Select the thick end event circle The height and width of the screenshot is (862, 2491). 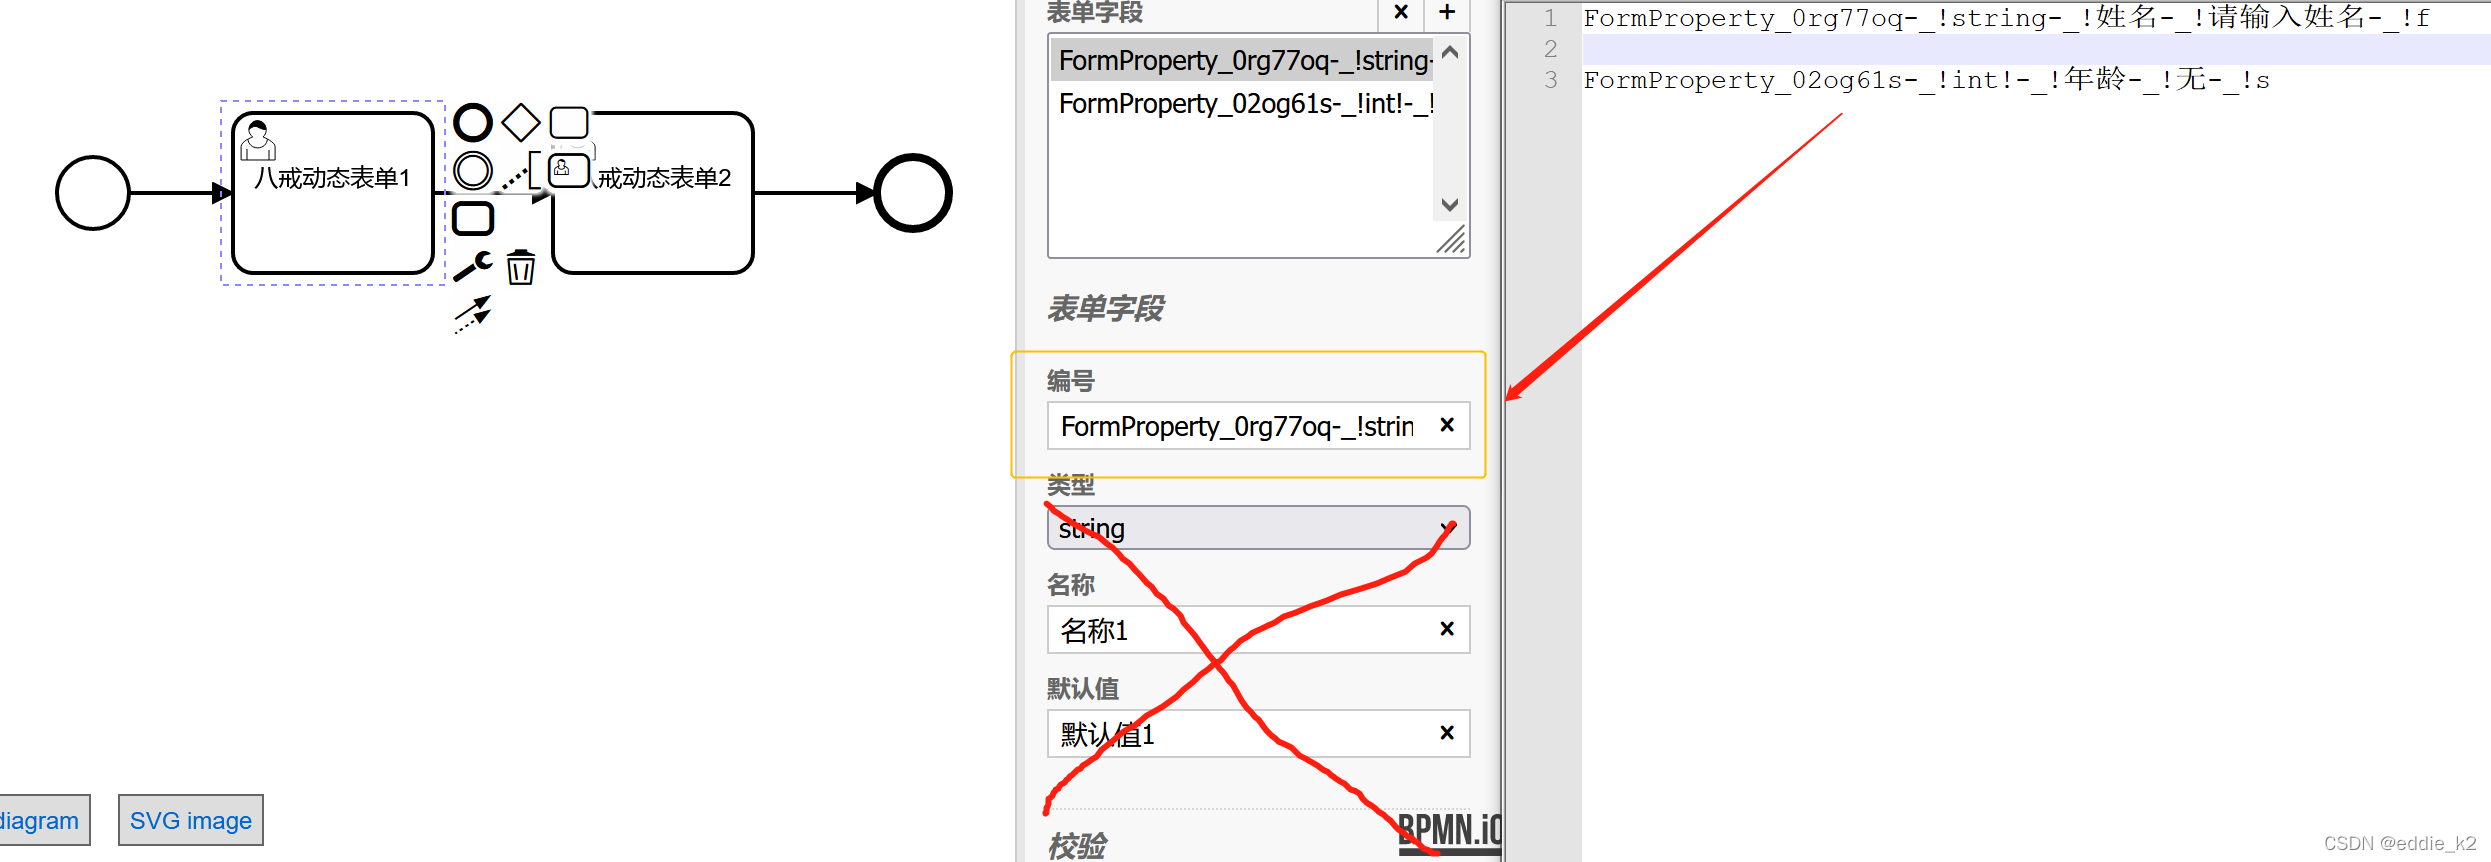tap(913, 193)
